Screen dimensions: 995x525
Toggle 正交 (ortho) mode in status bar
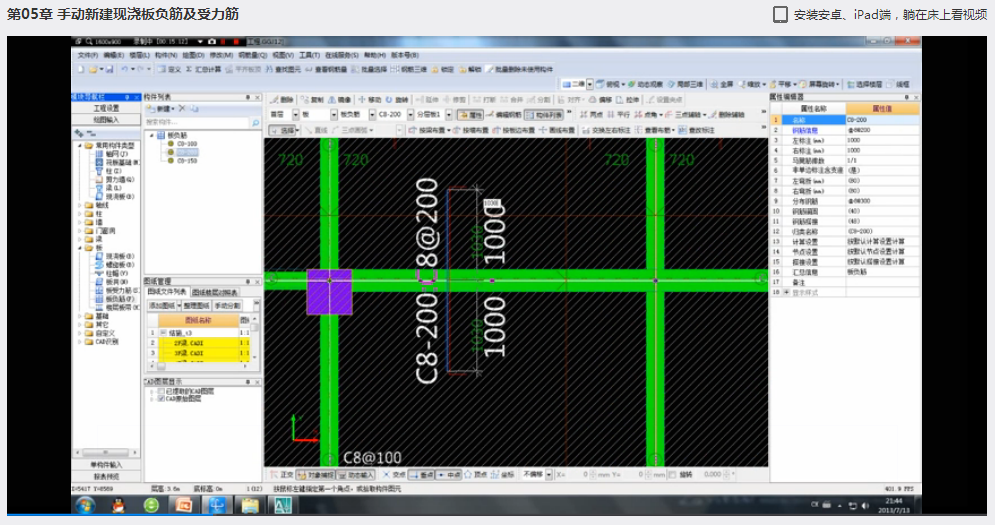tap(282, 474)
